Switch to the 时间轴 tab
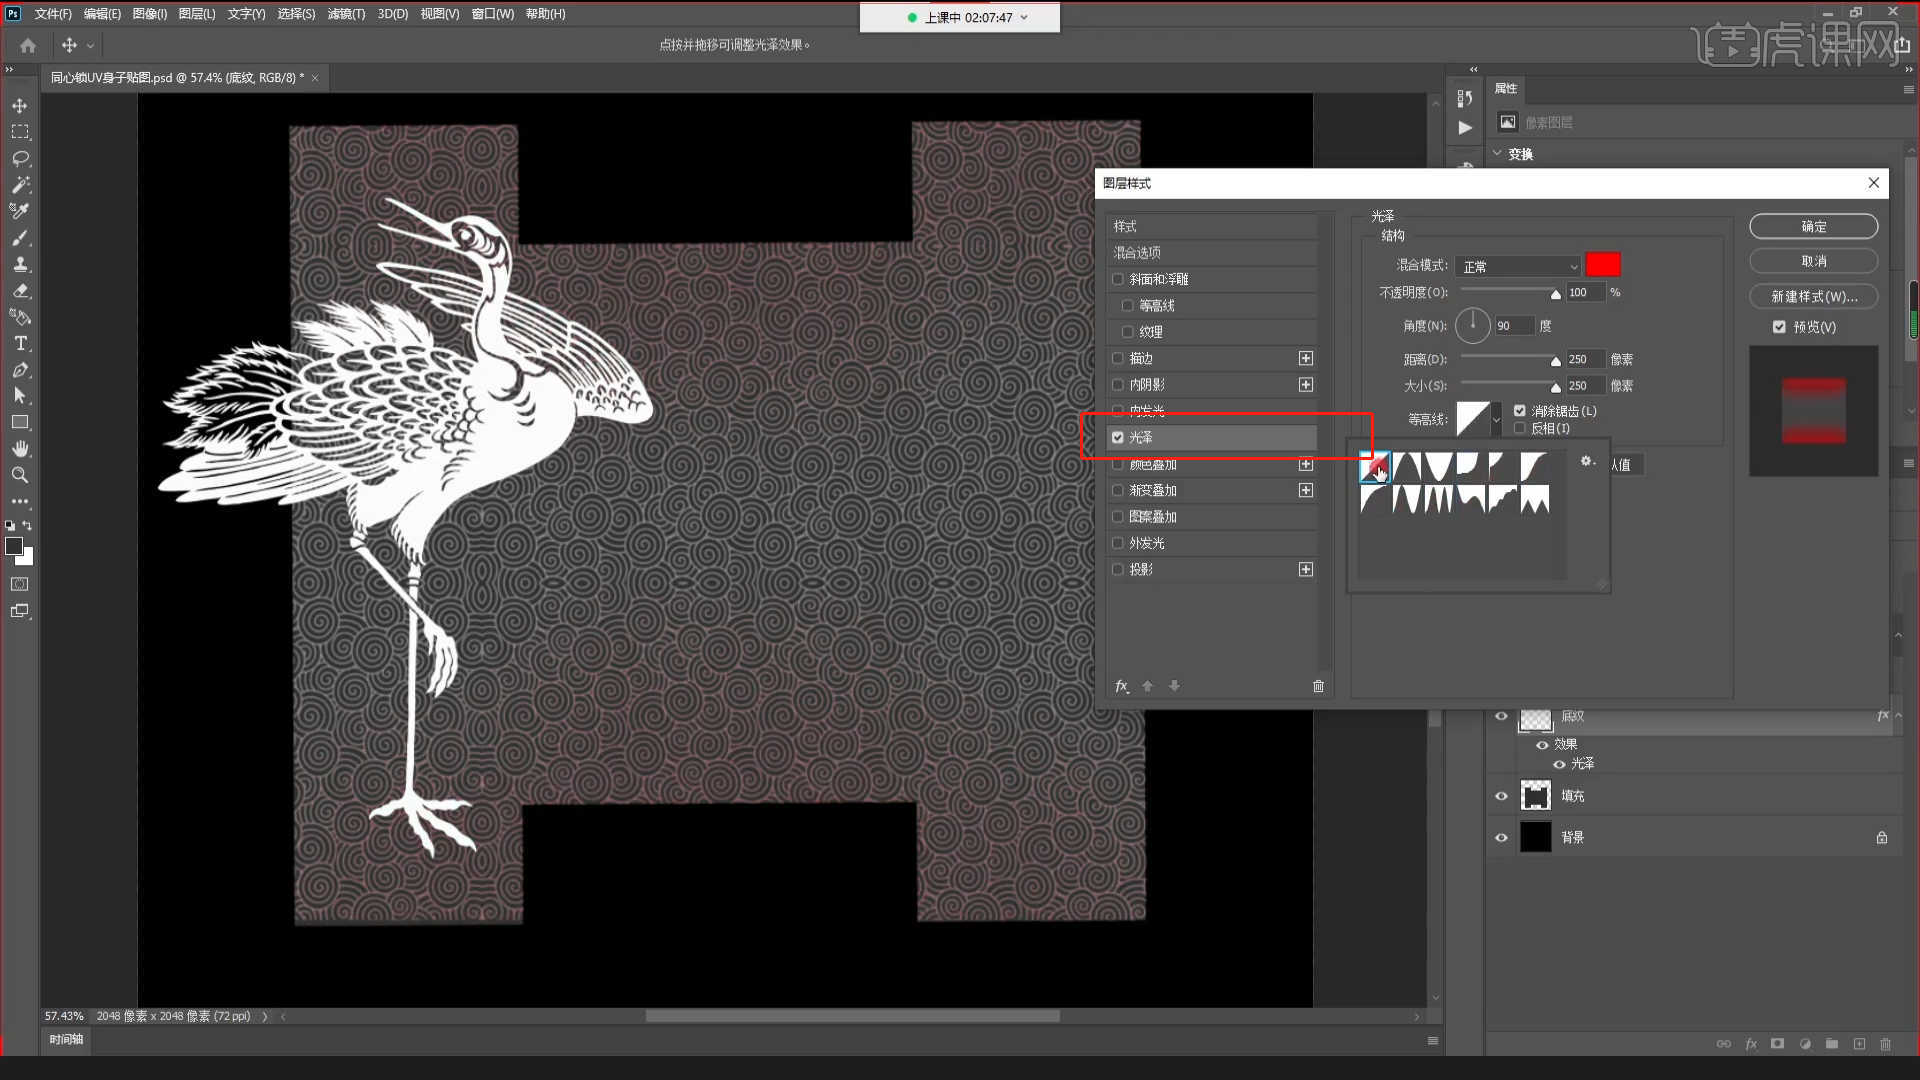Viewport: 1920px width, 1080px height. click(x=66, y=1040)
